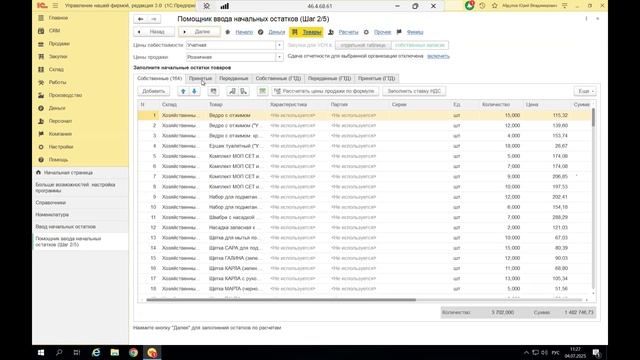Expand the Цены себестоимости dropdown arrow

click(279, 45)
